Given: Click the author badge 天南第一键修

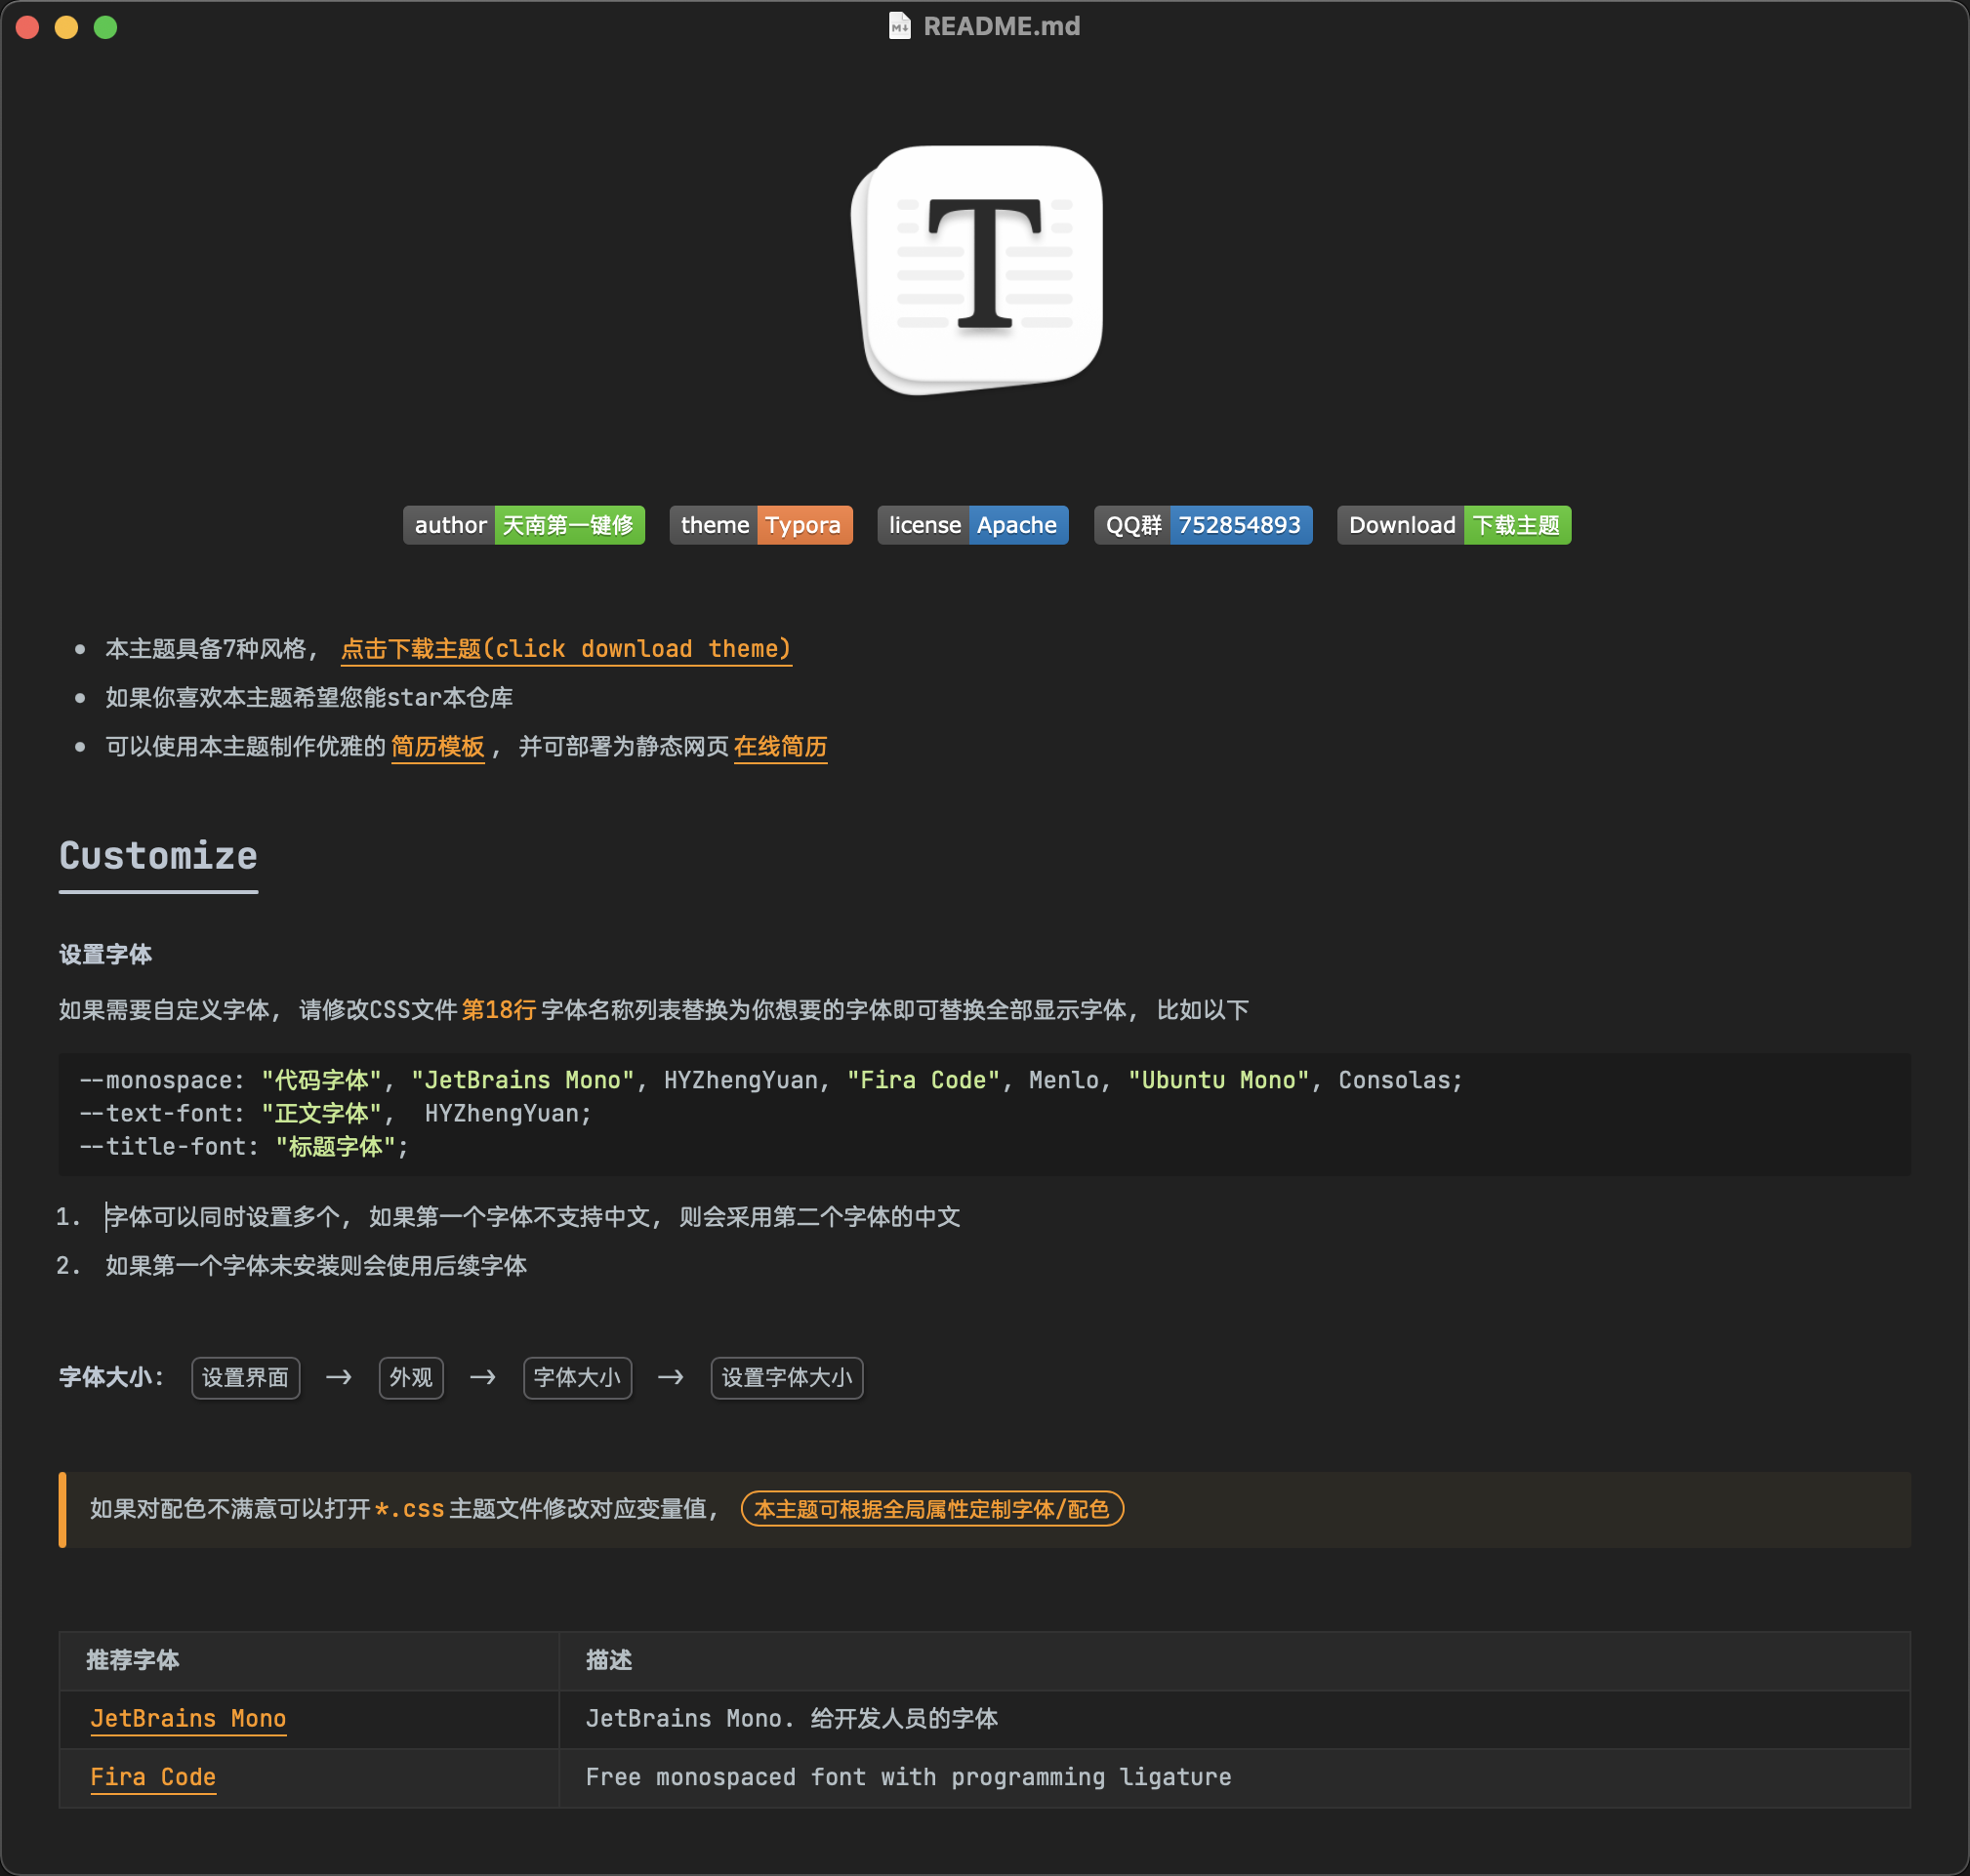Looking at the screenshot, I should coord(523,525).
